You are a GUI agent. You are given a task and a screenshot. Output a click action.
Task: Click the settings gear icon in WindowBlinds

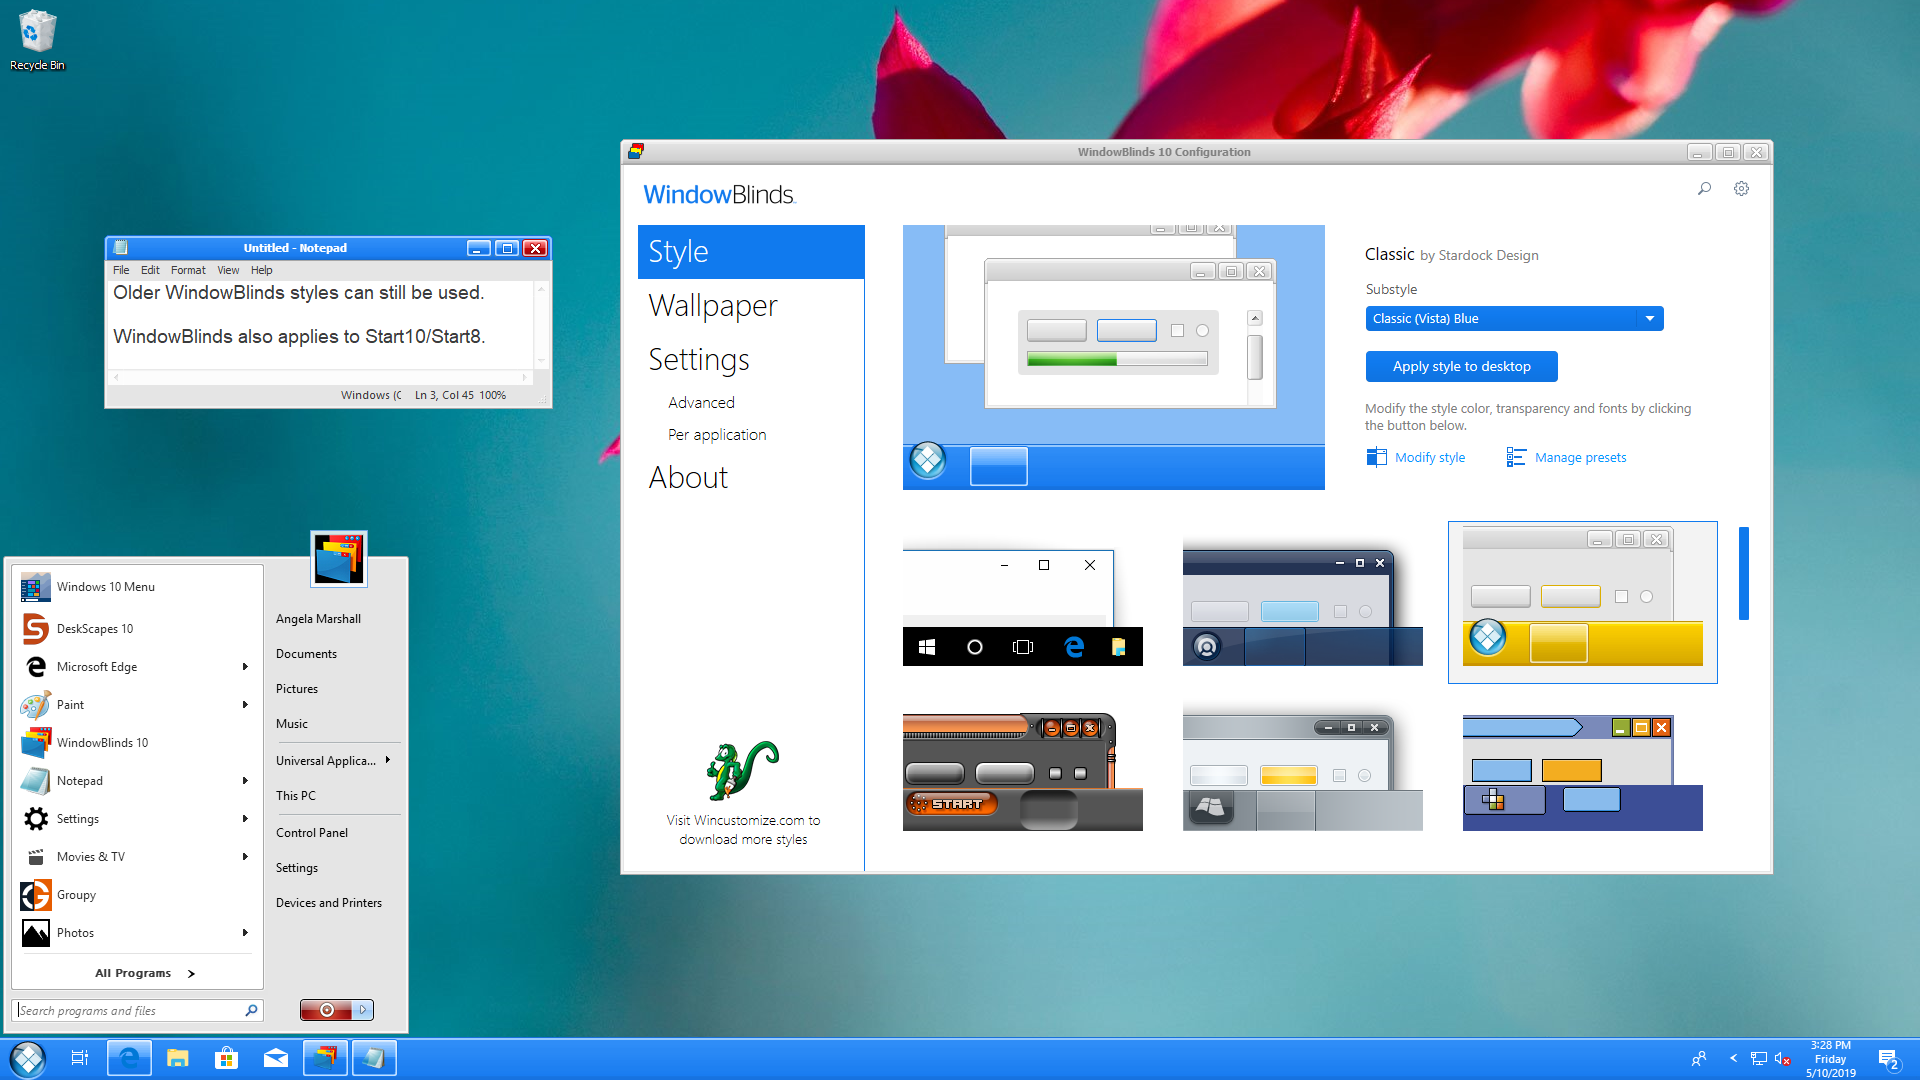(1741, 189)
